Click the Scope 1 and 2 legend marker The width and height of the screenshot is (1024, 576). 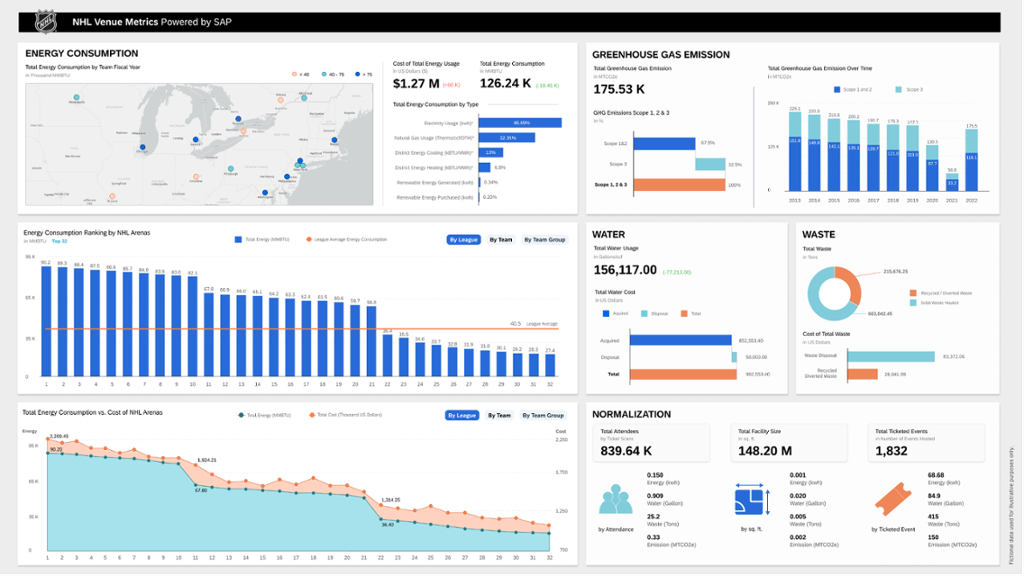tap(837, 89)
